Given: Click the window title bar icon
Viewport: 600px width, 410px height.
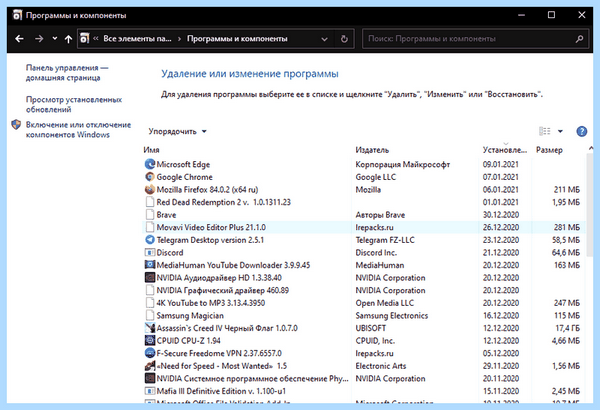Looking at the screenshot, I should coord(17,15).
